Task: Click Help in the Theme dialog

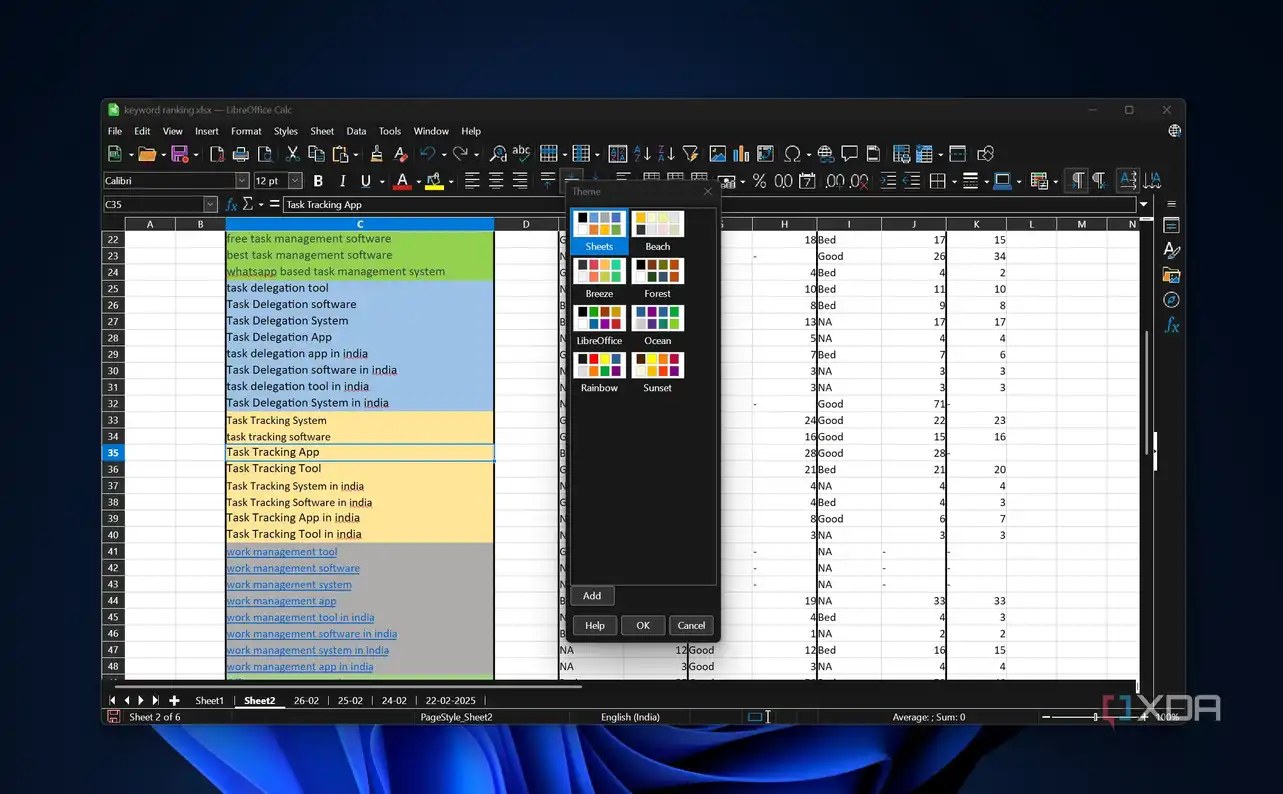Action: (595, 625)
